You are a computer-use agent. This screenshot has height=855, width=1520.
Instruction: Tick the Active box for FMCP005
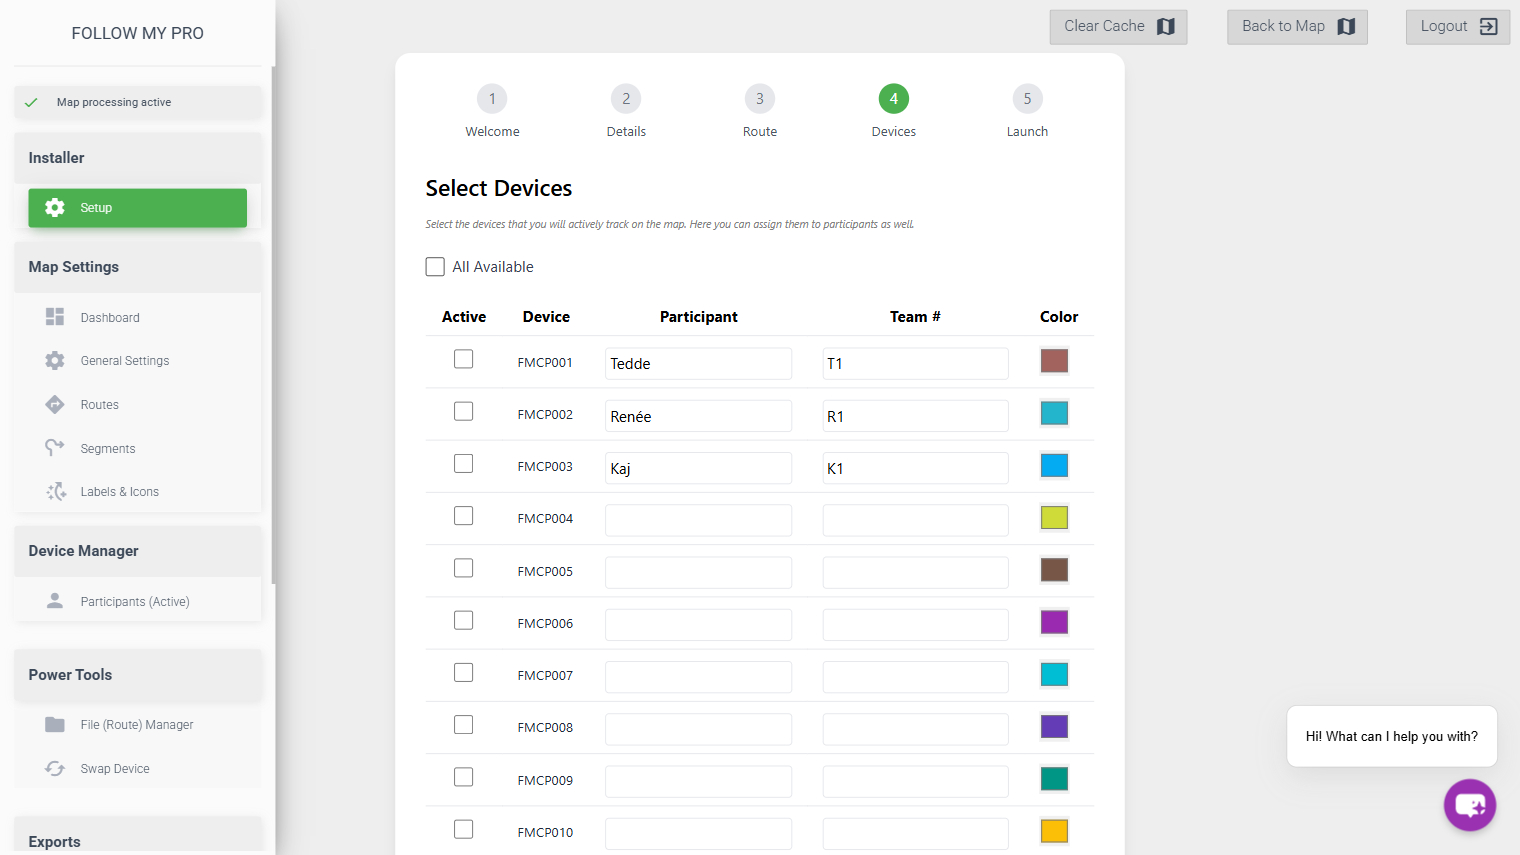(463, 568)
